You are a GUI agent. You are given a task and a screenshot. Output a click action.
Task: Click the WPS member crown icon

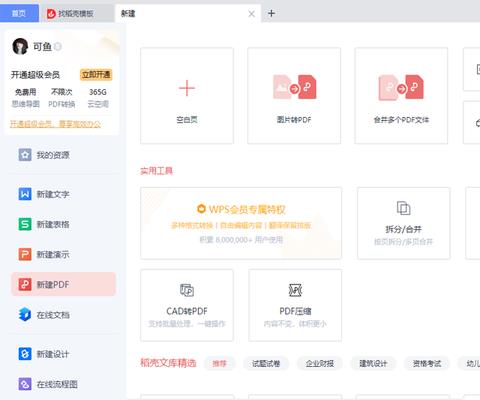[x=201, y=209]
